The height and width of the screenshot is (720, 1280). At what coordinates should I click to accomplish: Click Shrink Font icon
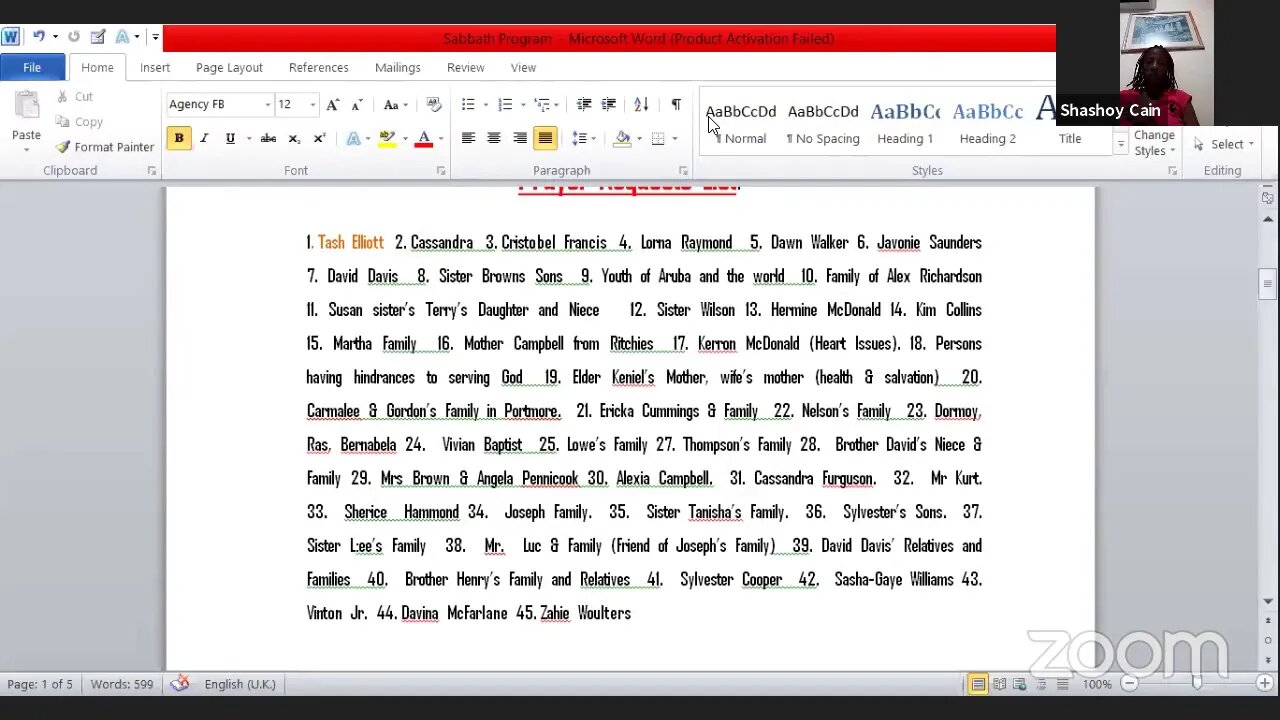pyautogui.click(x=356, y=104)
